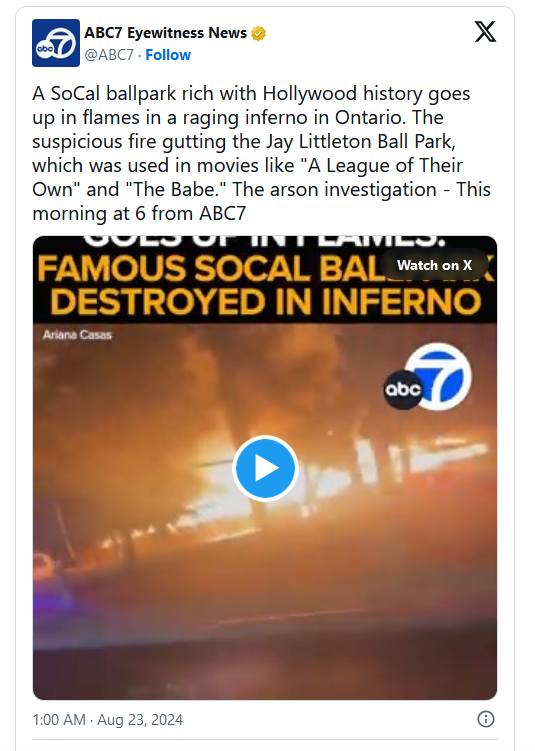Open the ABC7 profile avatar

pyautogui.click(x=56, y=43)
